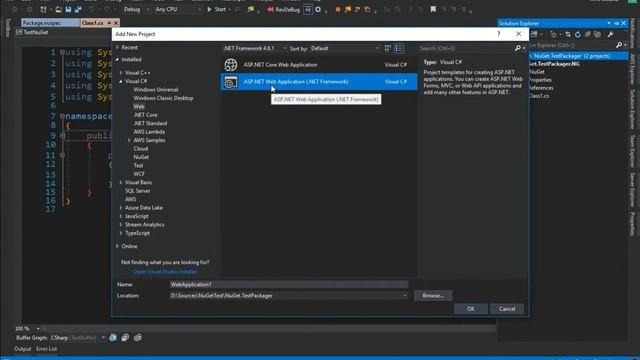Viewport: 640px width, 360px height.
Task: Switch to the Class1.cs editor tab
Action: click(93, 23)
